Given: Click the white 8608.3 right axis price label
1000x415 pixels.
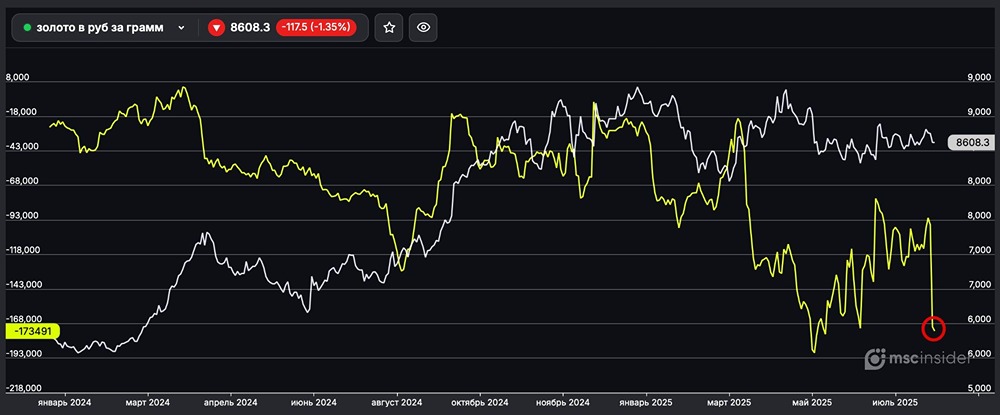Looking at the screenshot, I should (971, 143).
